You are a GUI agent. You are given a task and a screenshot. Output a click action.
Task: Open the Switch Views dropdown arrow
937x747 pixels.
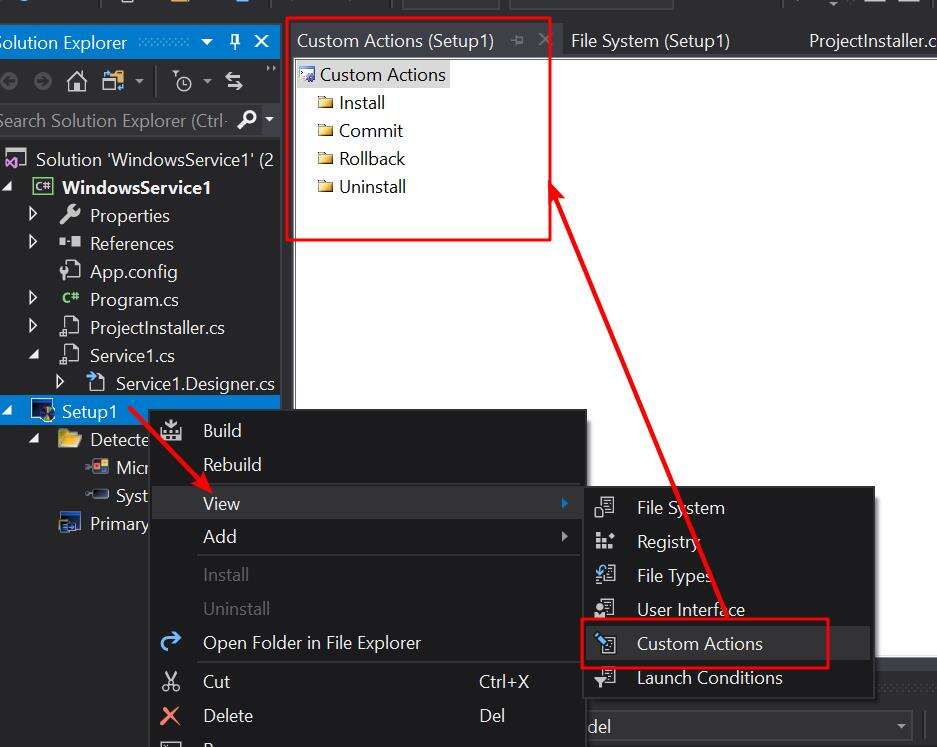(x=139, y=81)
